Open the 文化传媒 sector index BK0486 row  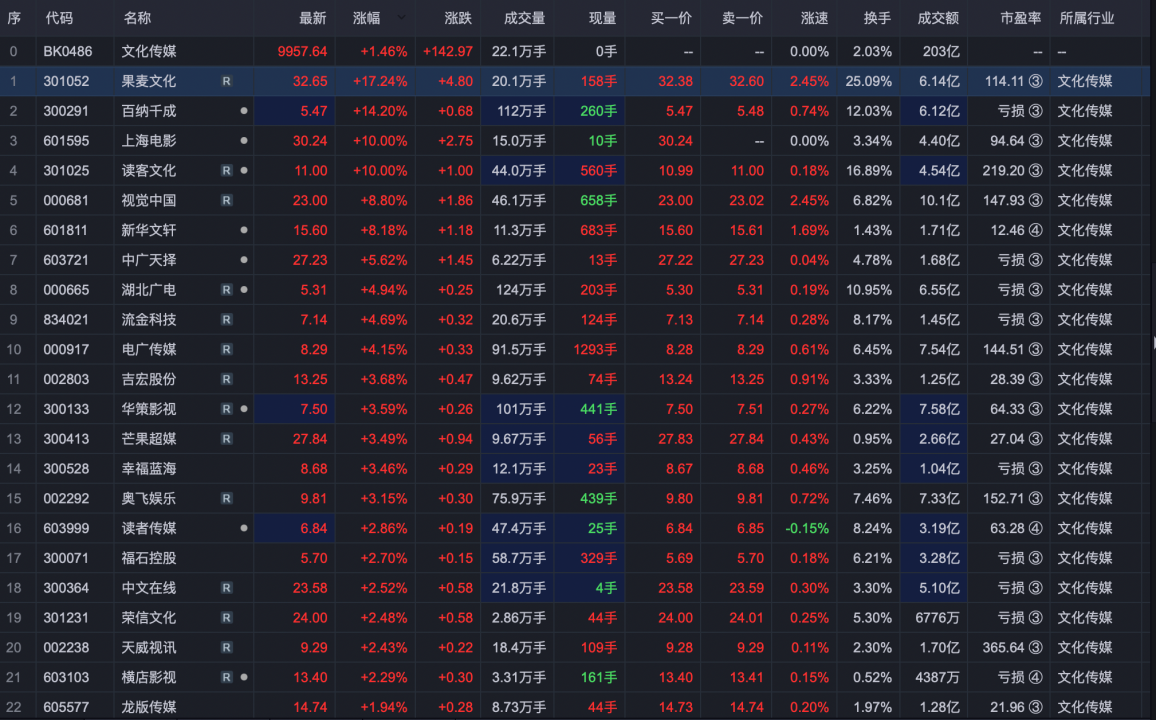(x=148, y=51)
